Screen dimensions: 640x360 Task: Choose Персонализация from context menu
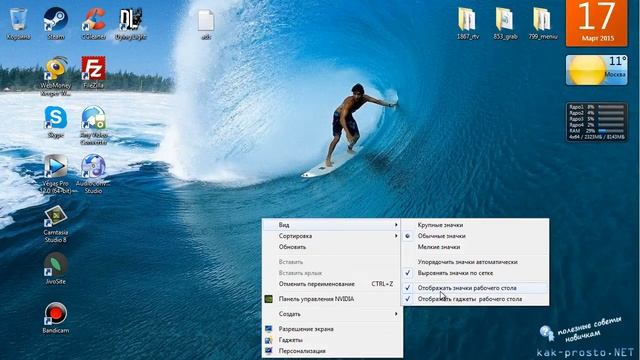[x=332, y=351]
